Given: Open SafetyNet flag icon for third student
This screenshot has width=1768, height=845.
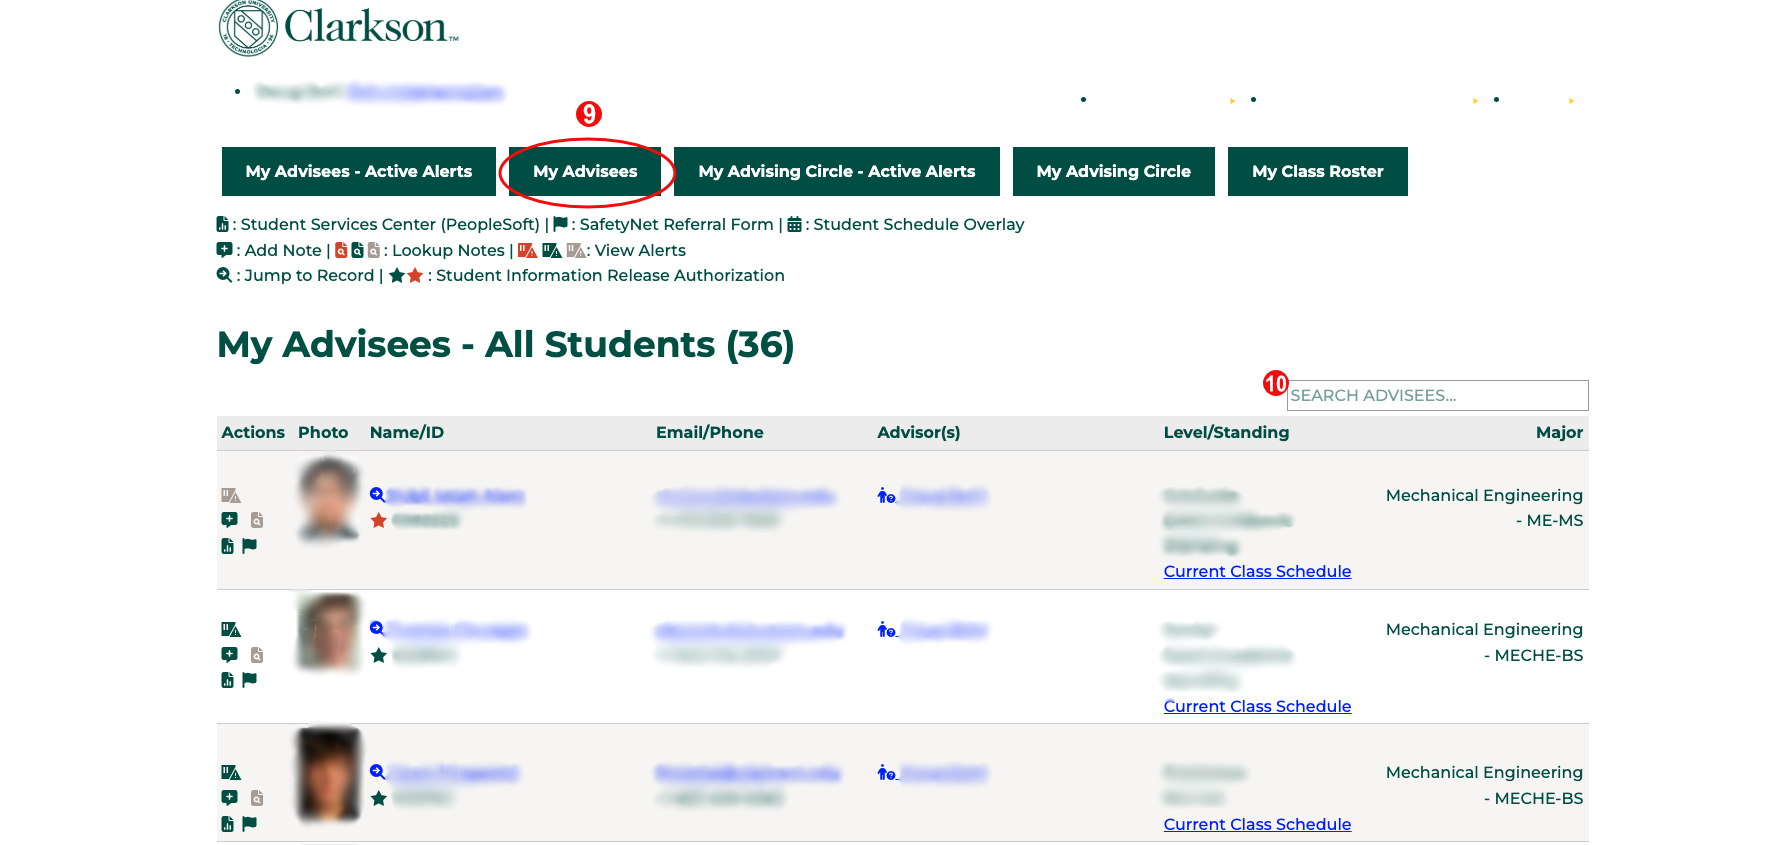Looking at the screenshot, I should point(250,824).
